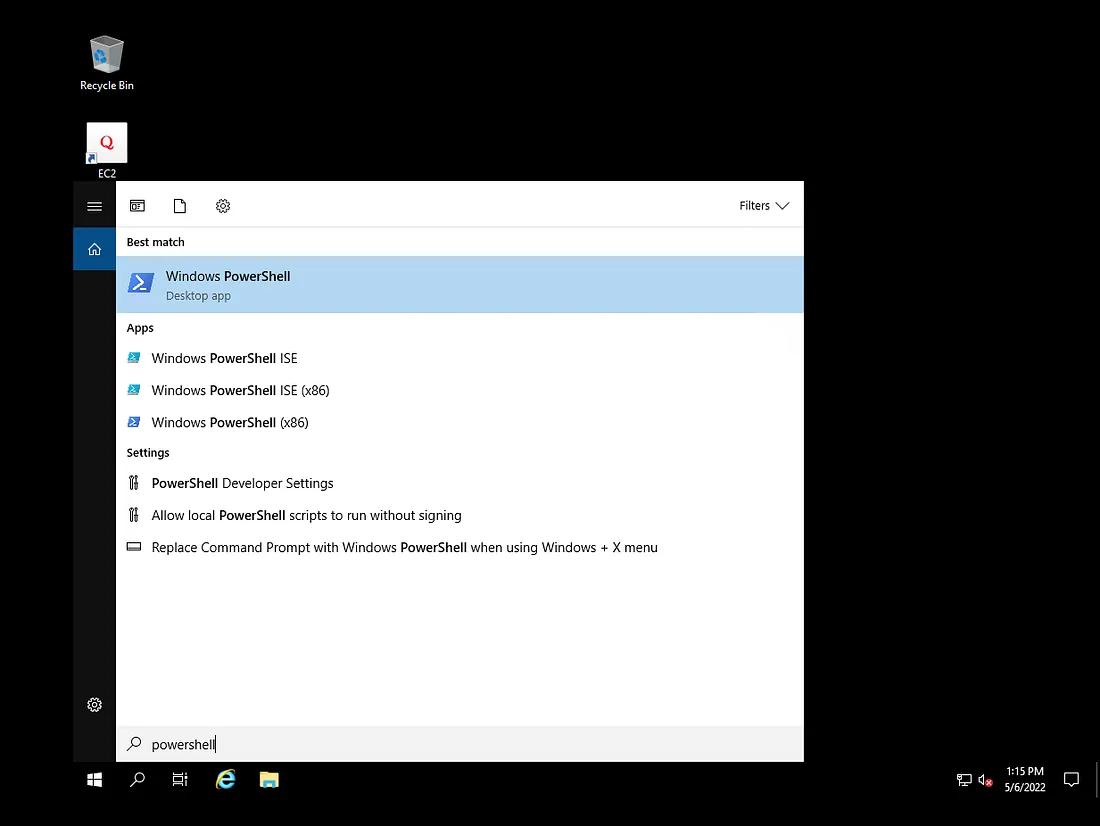
Task: Open File Explorer from taskbar
Action: pyautogui.click(x=269, y=780)
